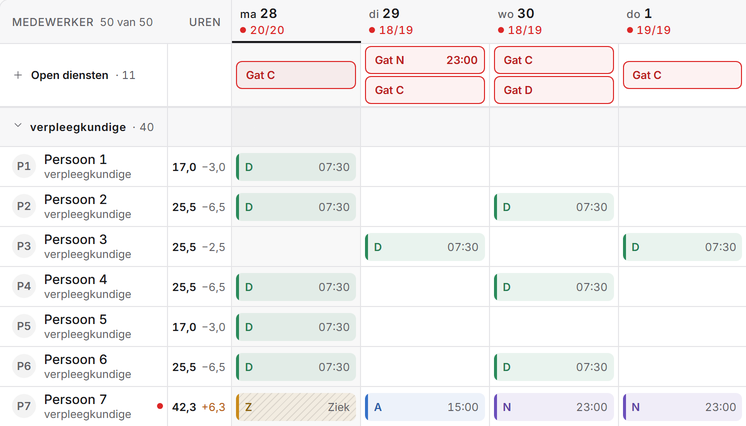Image resolution: width=746 pixels, height=426 pixels.
Task: Click the red warning dot on Persoon 7
Action: [x=160, y=406]
